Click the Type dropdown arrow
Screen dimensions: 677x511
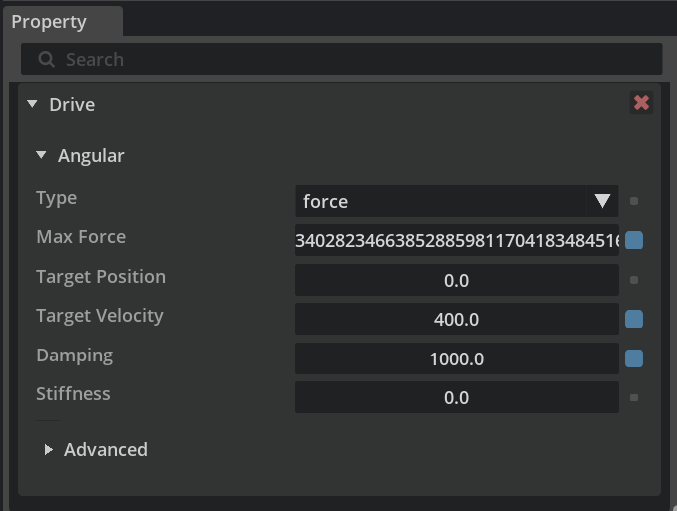[602, 201]
